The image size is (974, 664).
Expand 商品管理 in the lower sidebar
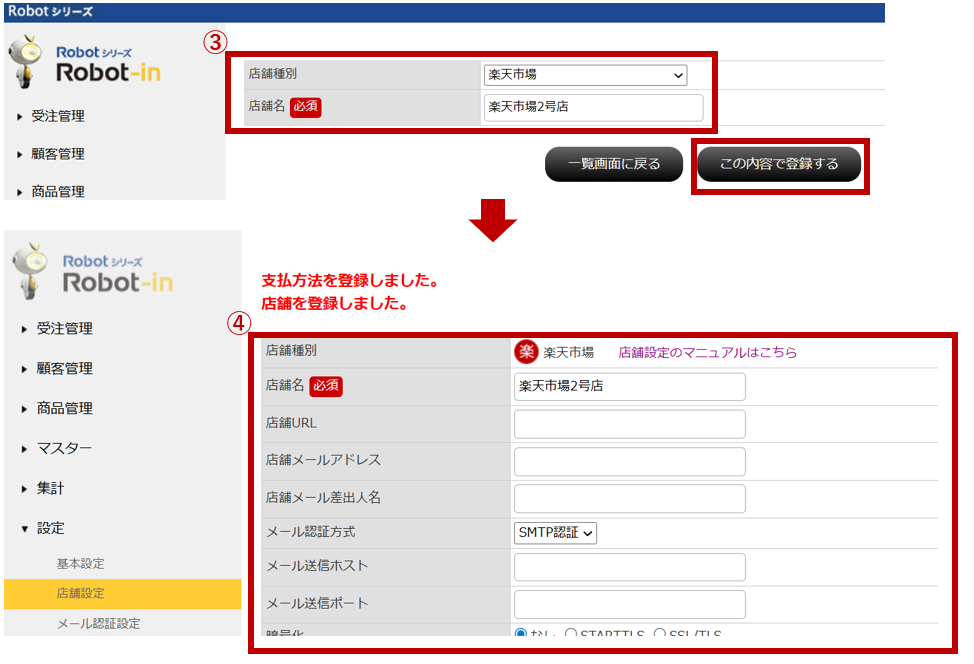[x=64, y=408]
